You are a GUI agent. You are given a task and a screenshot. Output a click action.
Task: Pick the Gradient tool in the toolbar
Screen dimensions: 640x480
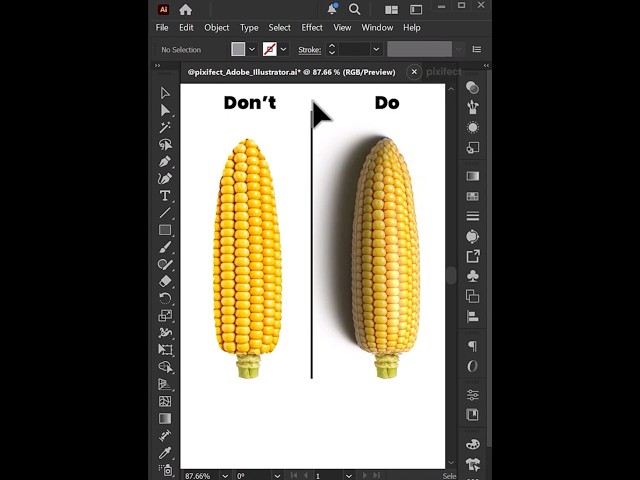click(x=165, y=418)
